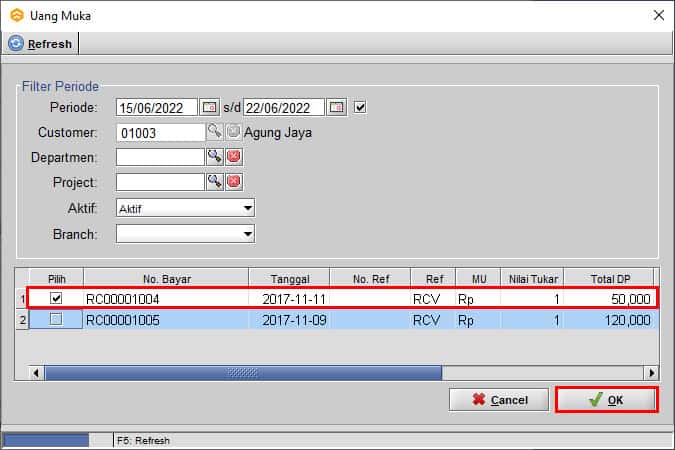
Task: Click the Customer code input field
Action: 160,132
